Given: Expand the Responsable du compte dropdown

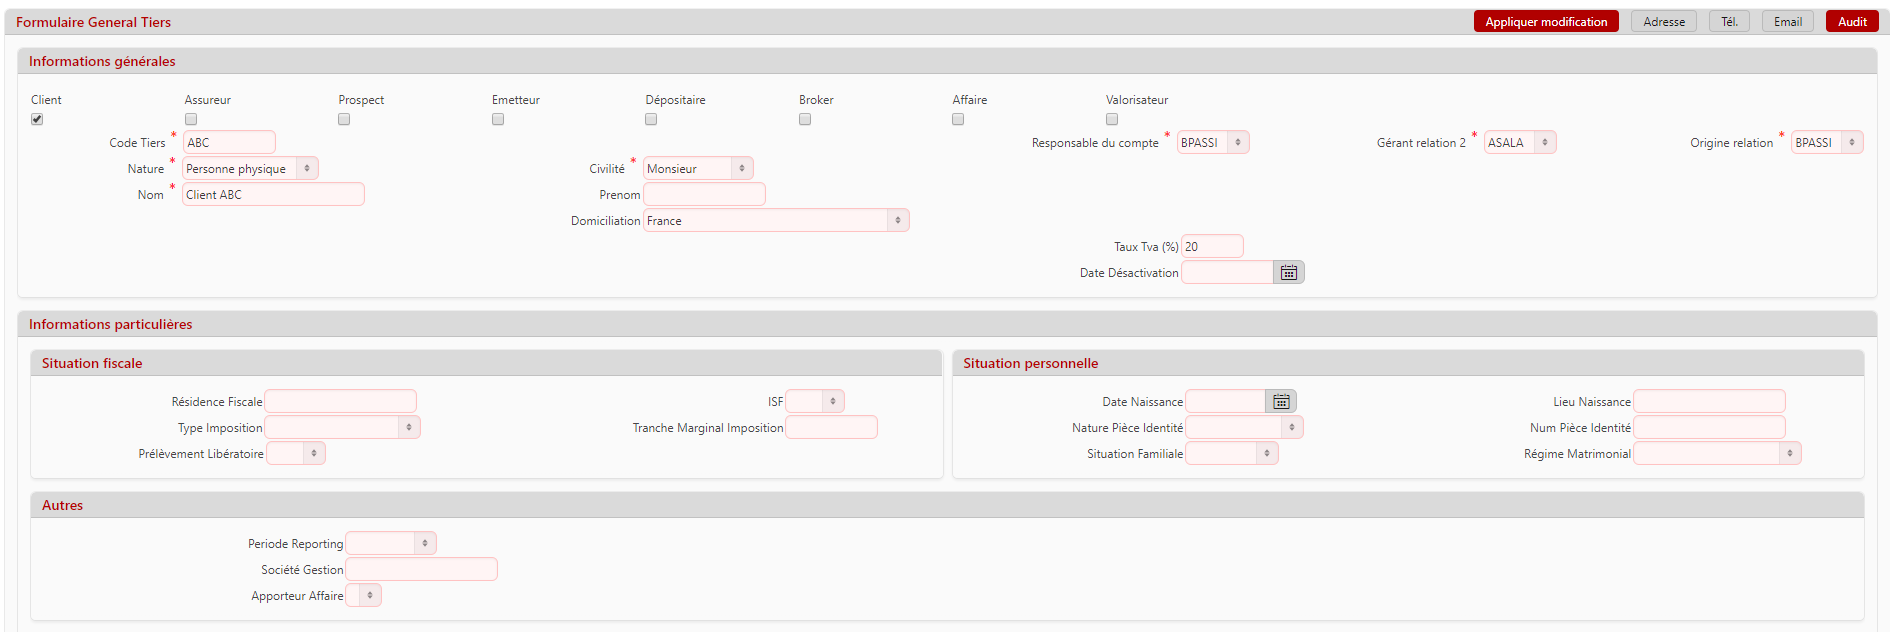Looking at the screenshot, I should (x=1213, y=143).
